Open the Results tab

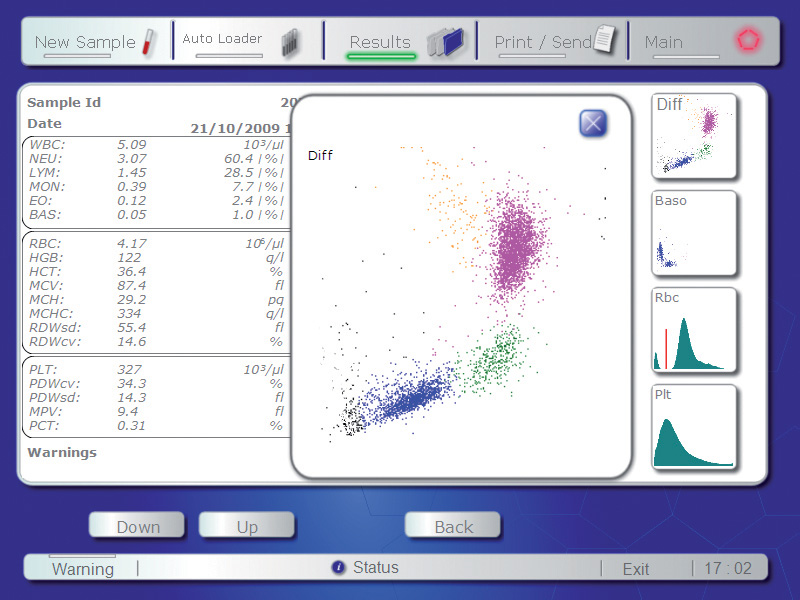coord(380,42)
